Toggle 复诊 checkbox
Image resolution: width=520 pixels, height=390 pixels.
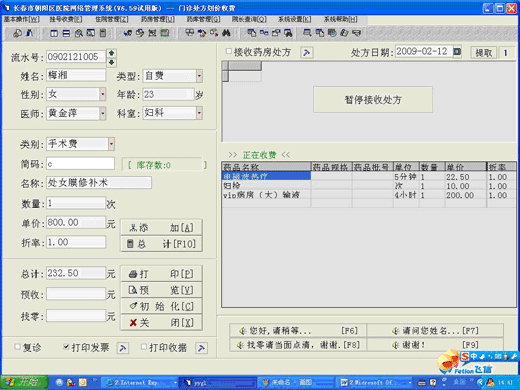17,347
